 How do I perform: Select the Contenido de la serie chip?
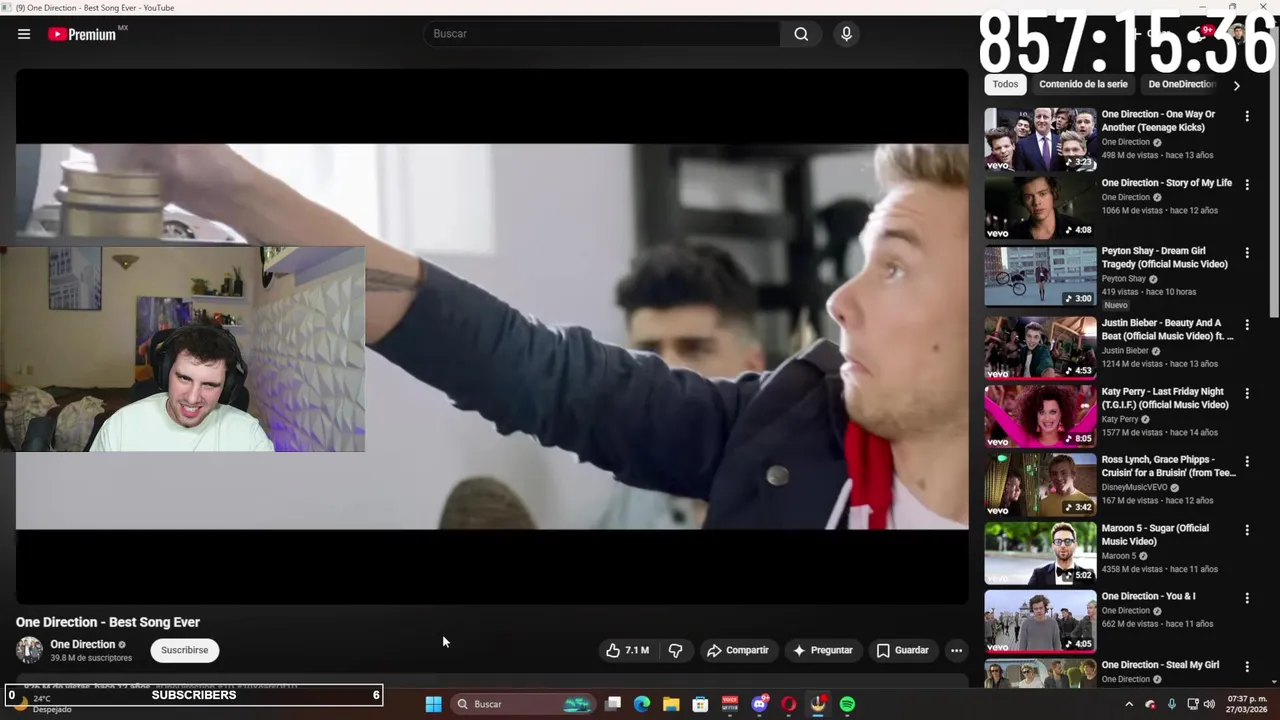pyautogui.click(x=1083, y=85)
